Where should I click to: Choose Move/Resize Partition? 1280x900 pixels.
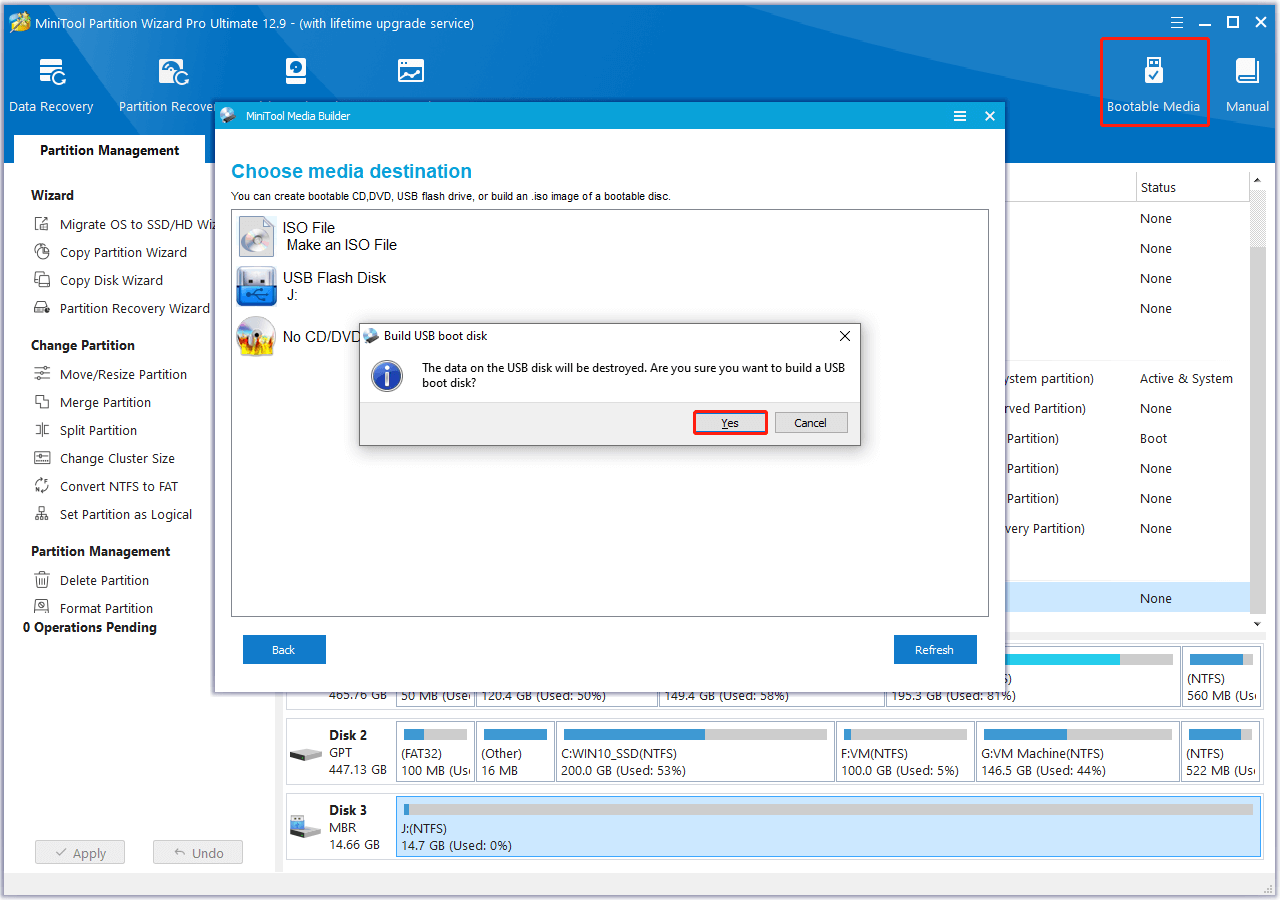(110, 375)
